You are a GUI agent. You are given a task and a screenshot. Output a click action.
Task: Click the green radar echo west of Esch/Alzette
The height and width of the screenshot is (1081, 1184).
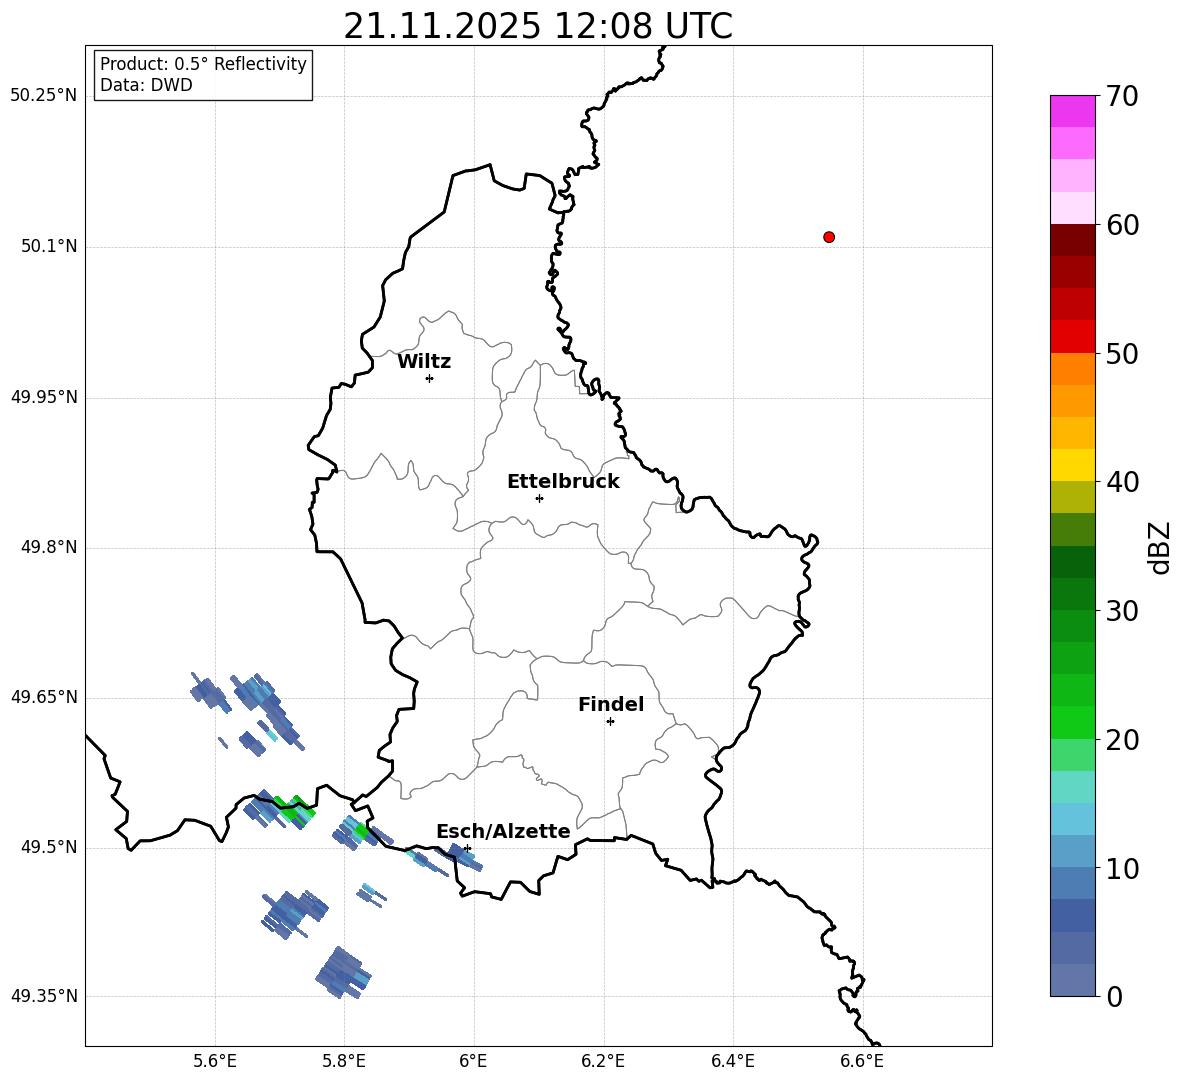tap(362, 832)
